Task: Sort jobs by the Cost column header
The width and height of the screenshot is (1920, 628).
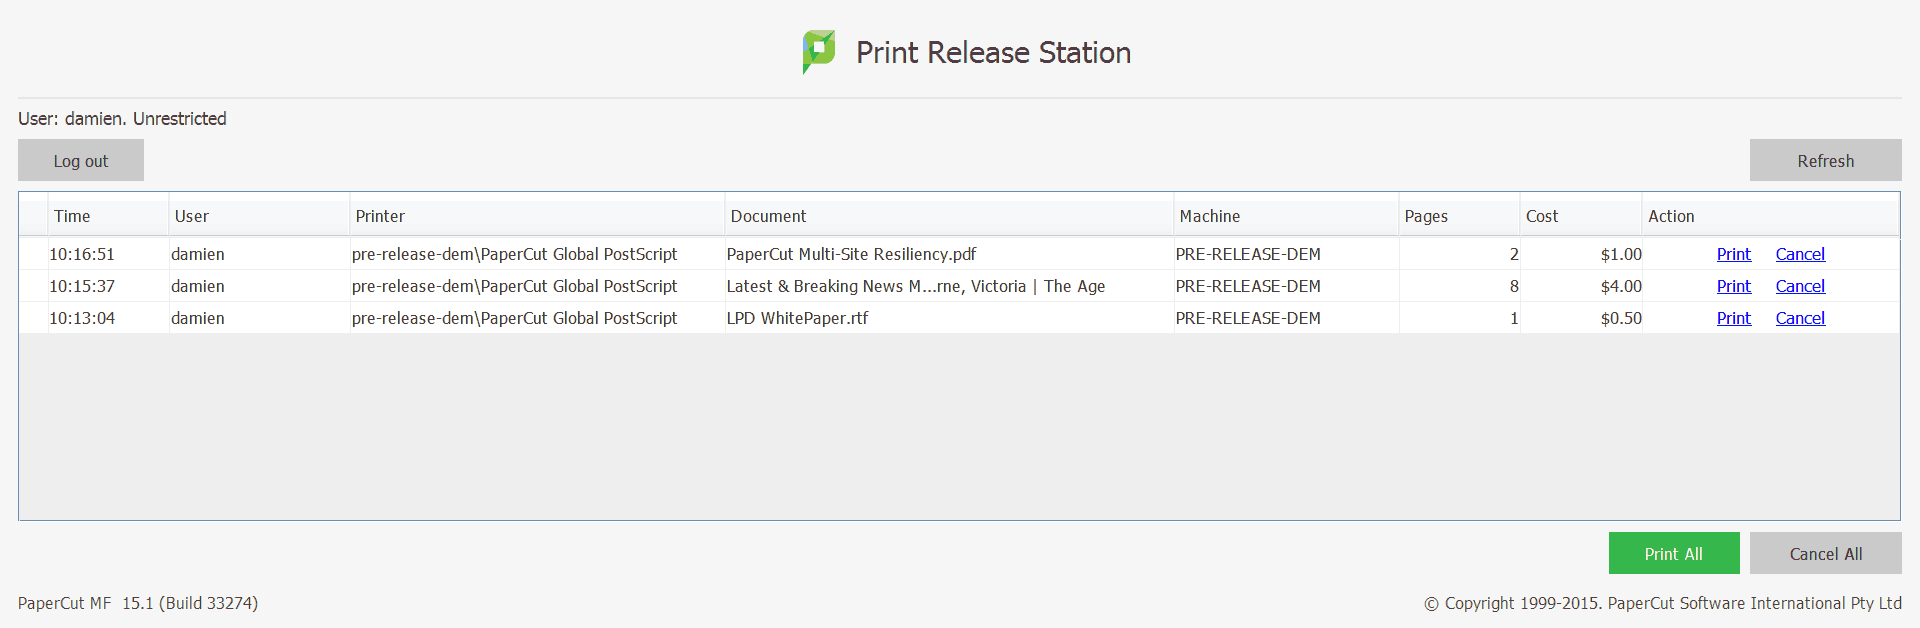Action: coord(1581,216)
